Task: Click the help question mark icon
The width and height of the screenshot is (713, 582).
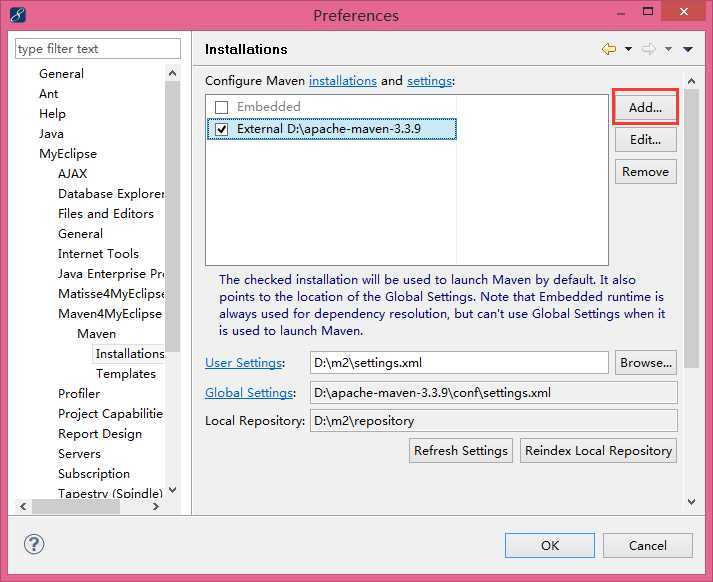Action: [34, 544]
